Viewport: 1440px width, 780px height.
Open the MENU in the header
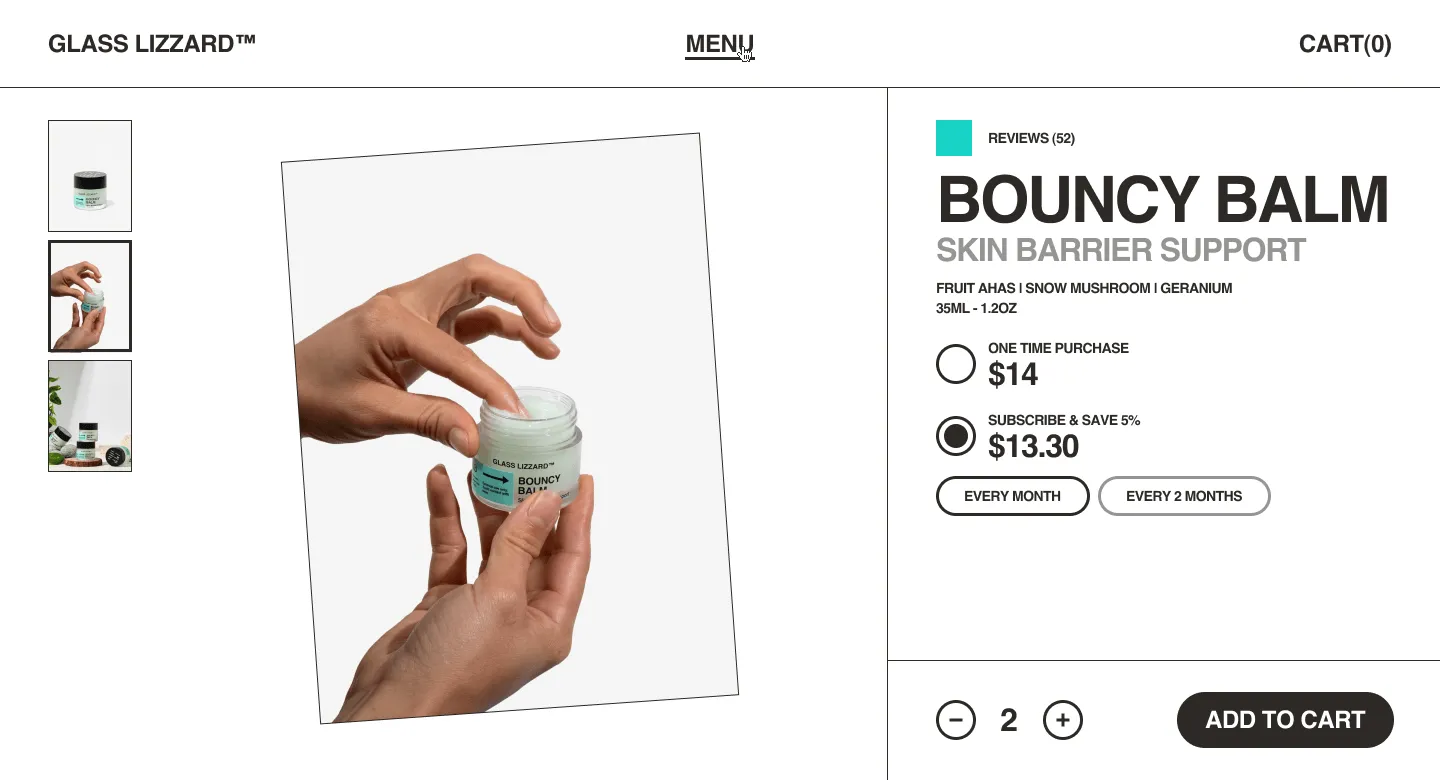720,44
